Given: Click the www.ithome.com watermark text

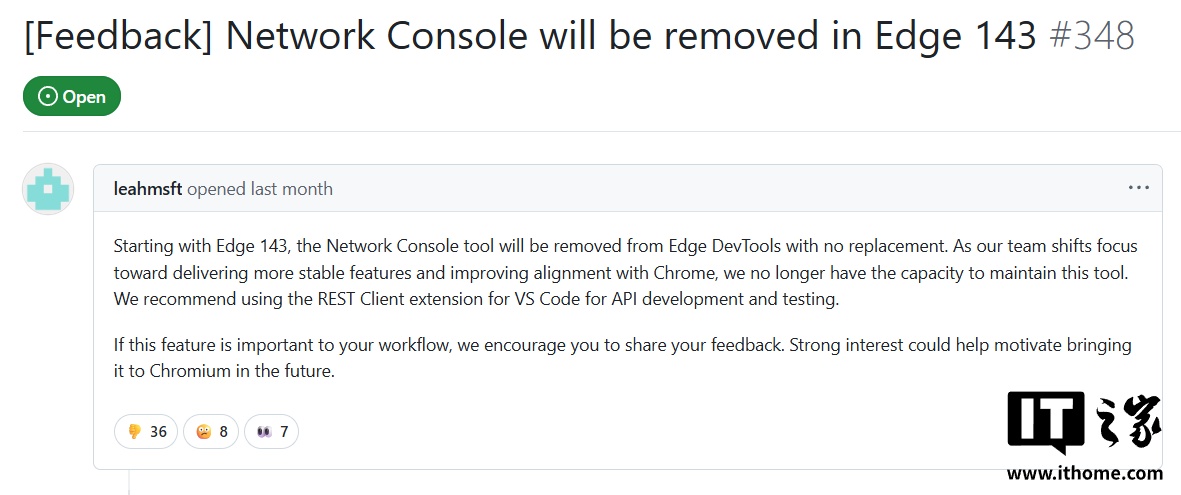Looking at the screenshot, I should tap(1085, 473).
